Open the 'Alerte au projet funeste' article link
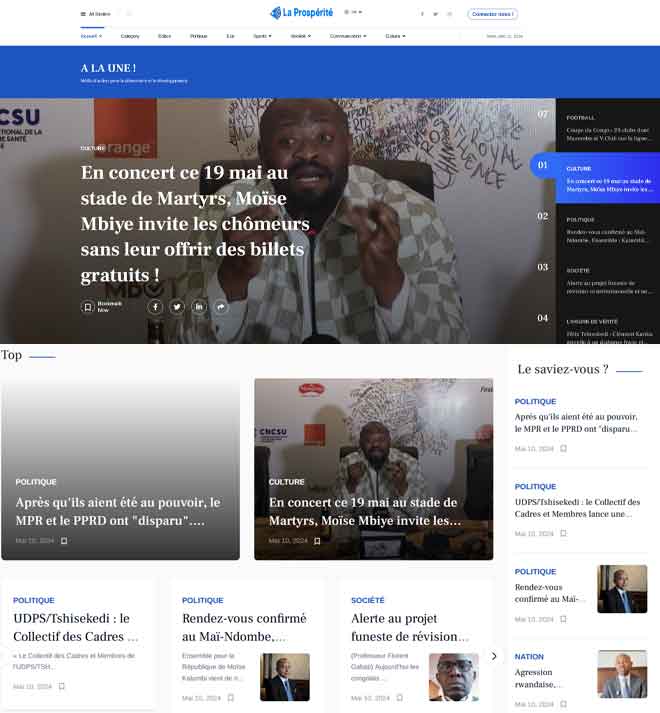 tap(409, 627)
